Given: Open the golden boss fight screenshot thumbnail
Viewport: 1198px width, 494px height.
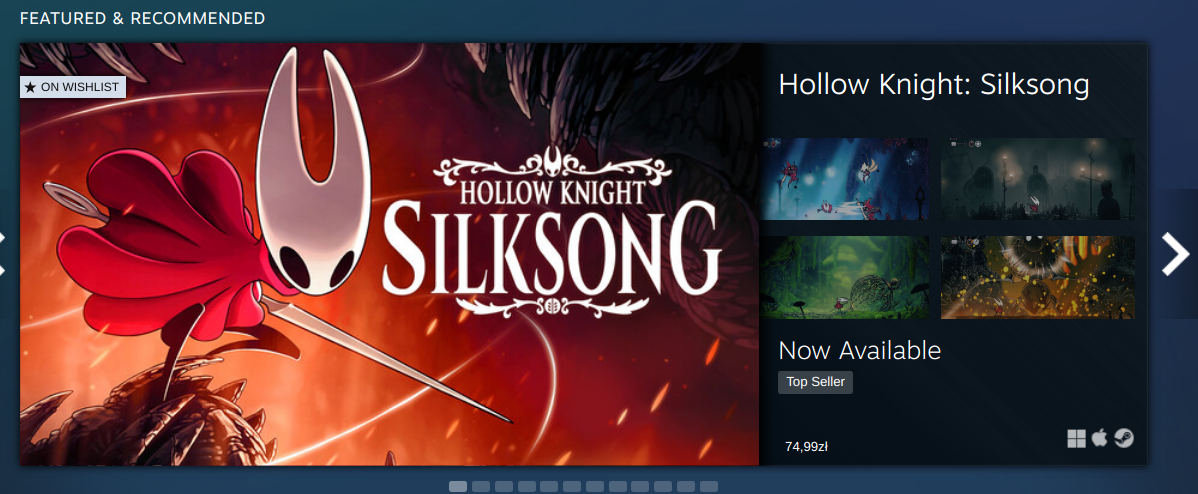Looking at the screenshot, I should pyautogui.click(x=1038, y=277).
